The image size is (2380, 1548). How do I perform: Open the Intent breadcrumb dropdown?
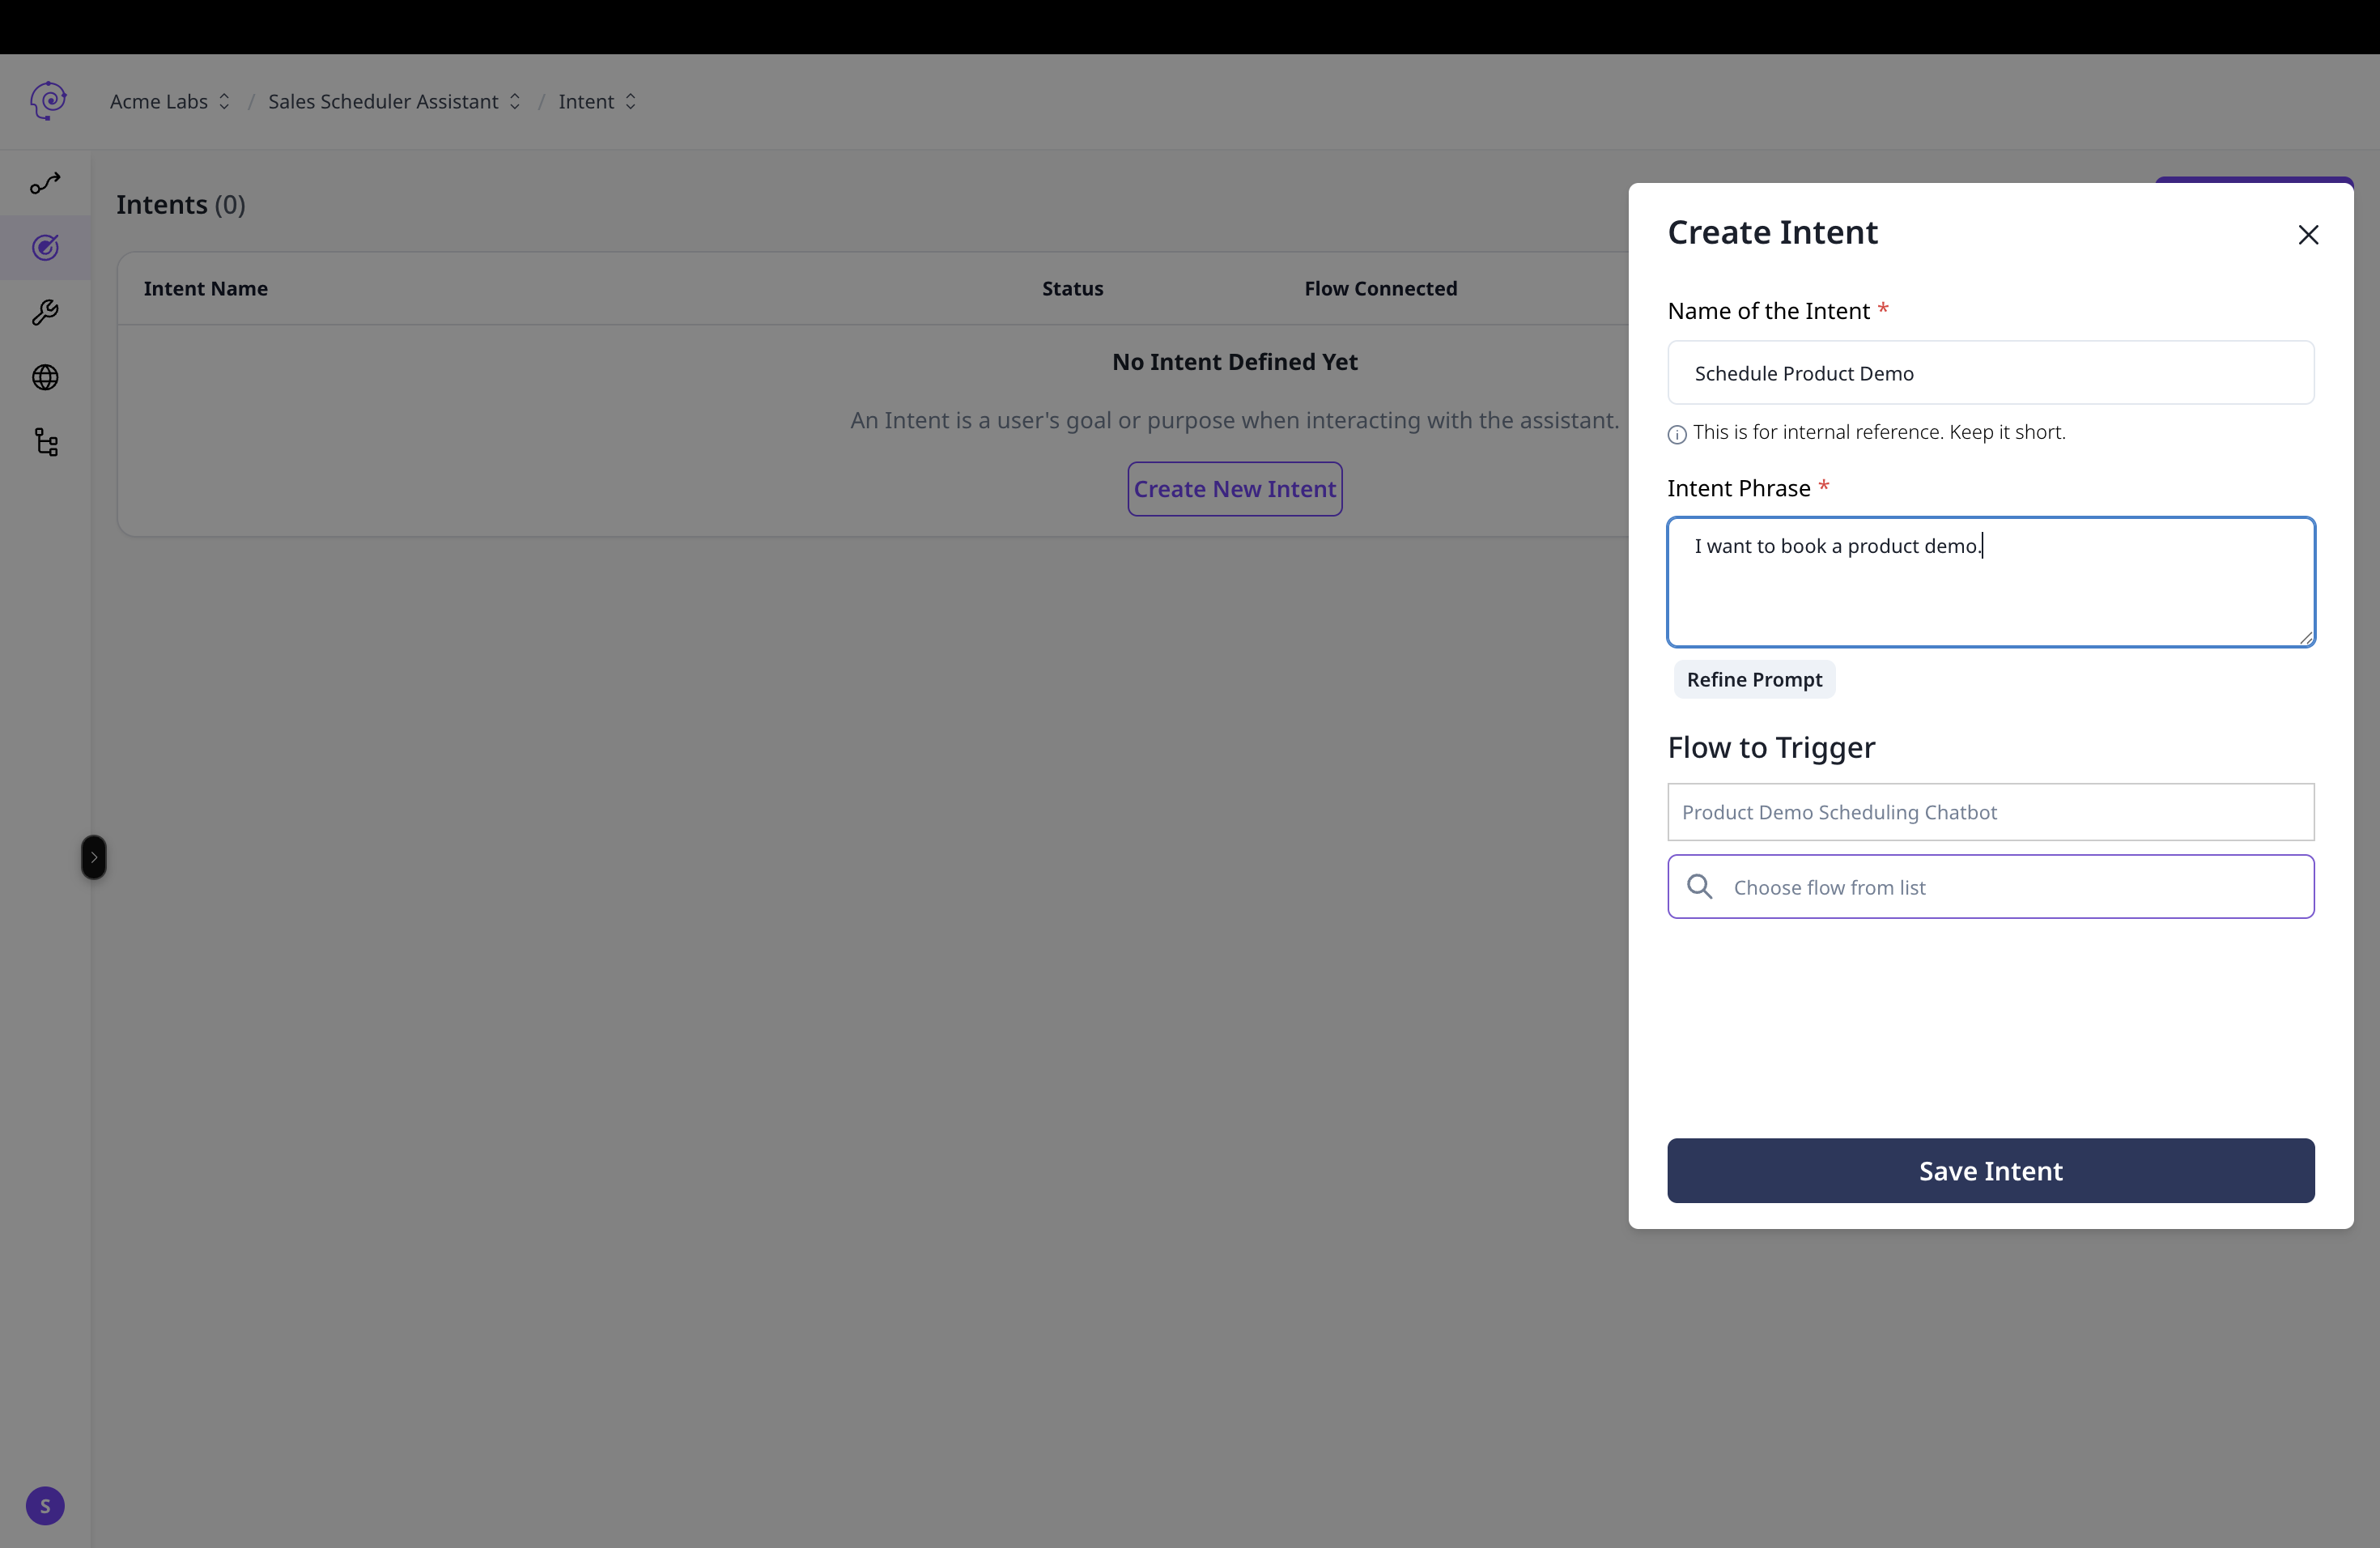coord(597,102)
